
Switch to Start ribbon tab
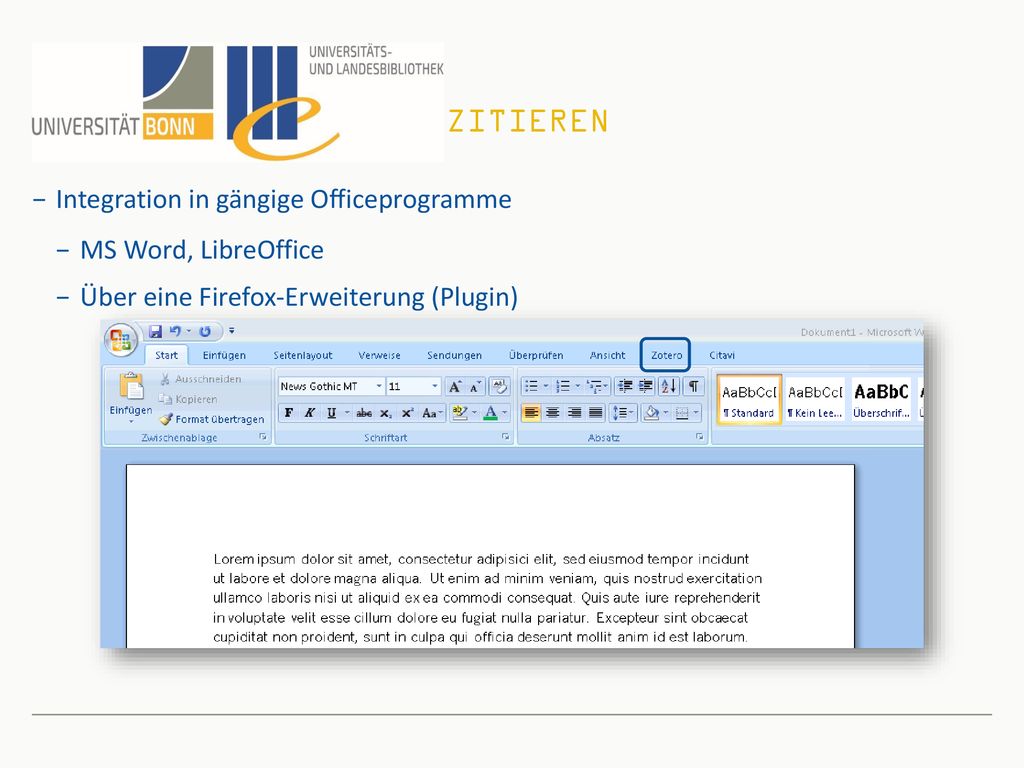(166, 355)
